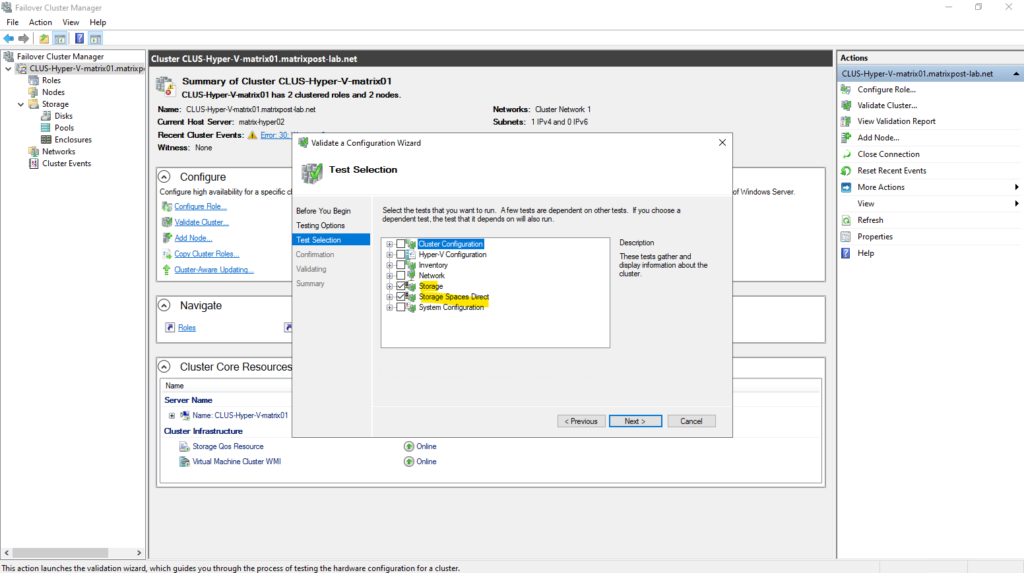
Task: Open the Action menu
Action: pos(40,22)
